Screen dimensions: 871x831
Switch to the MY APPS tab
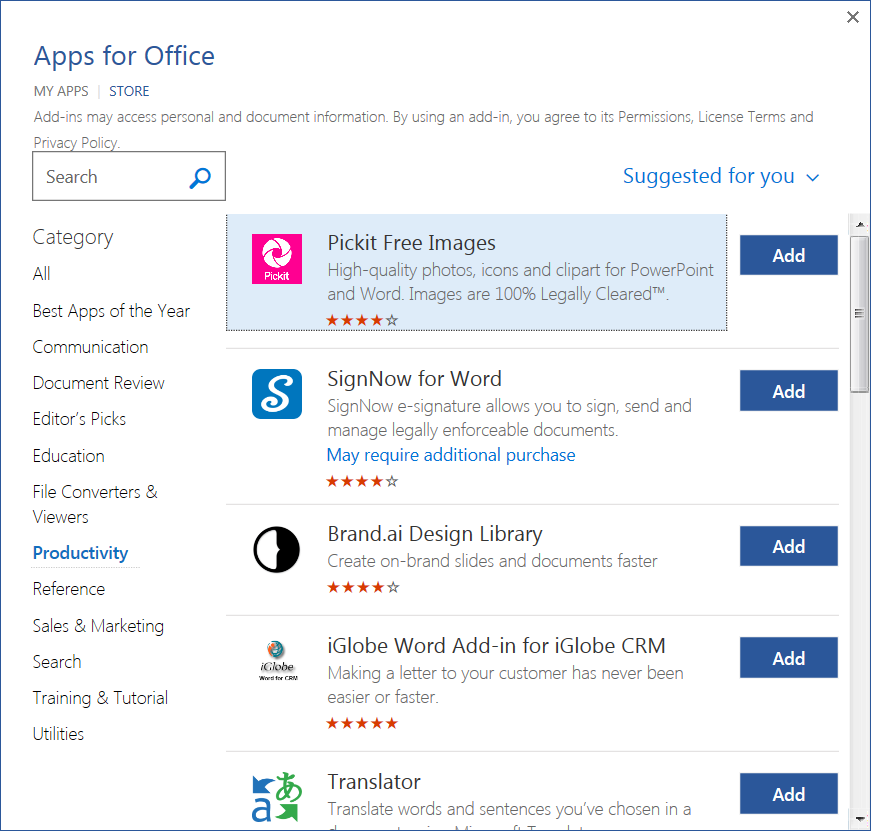[x=61, y=91]
